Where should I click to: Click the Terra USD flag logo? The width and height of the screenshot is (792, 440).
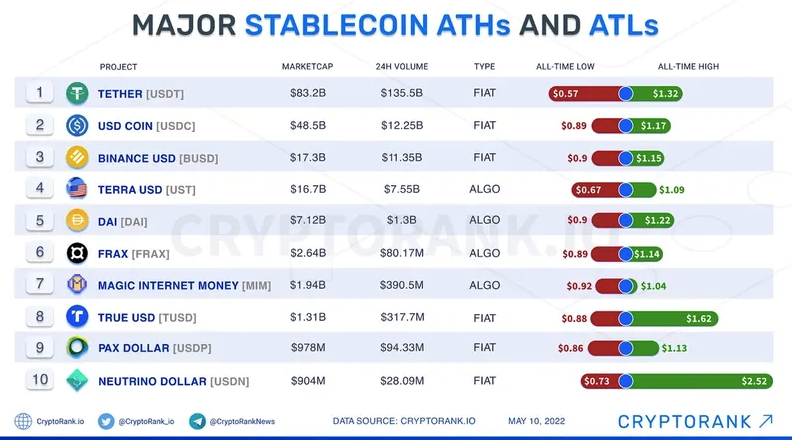pyautogui.click(x=77, y=188)
